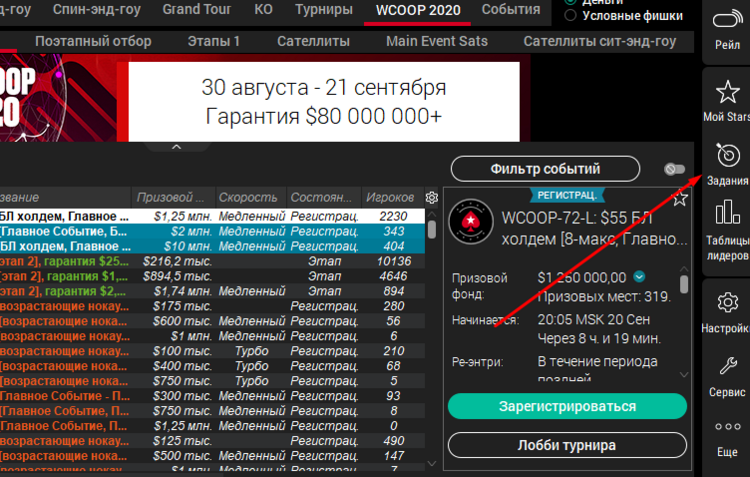Viewport: 750px width, 477px height.
Task: Click the Зарегистрироваться button
Action: tap(567, 406)
